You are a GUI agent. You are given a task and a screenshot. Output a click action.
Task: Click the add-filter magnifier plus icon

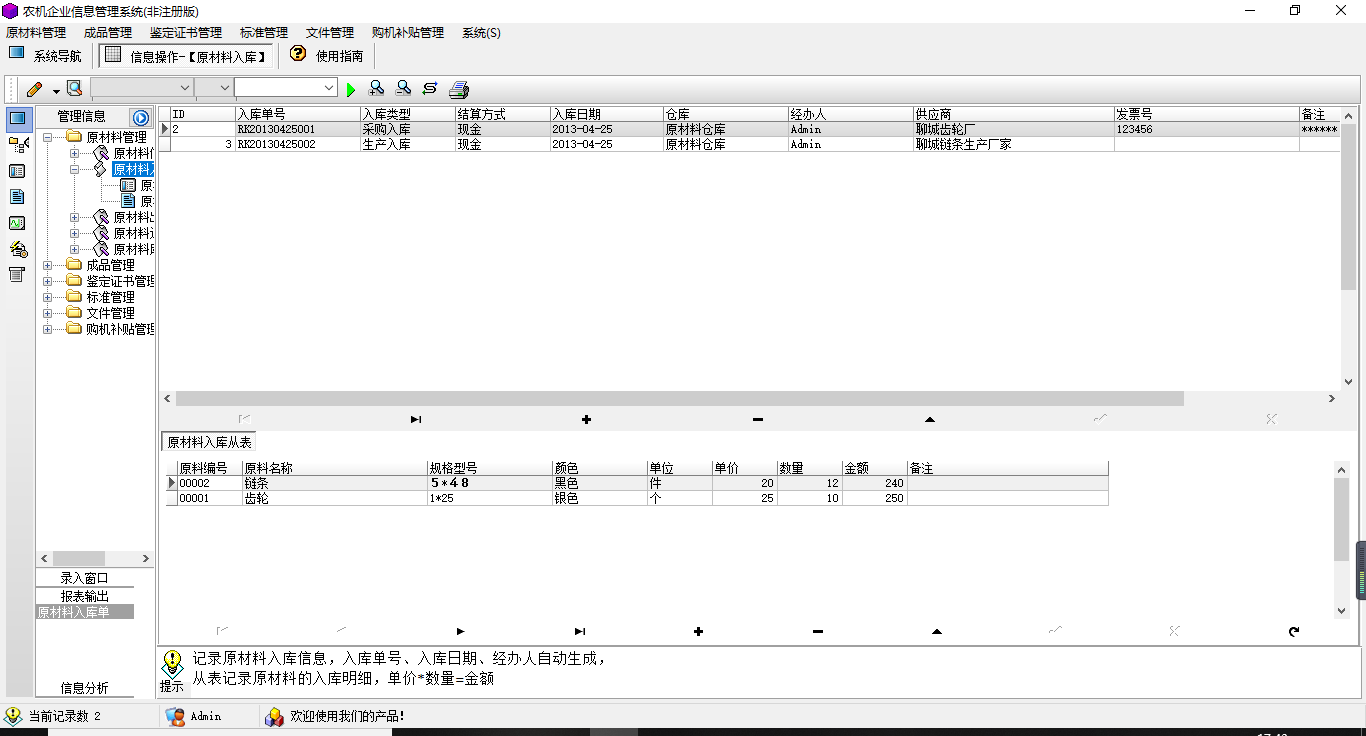[x=377, y=89]
